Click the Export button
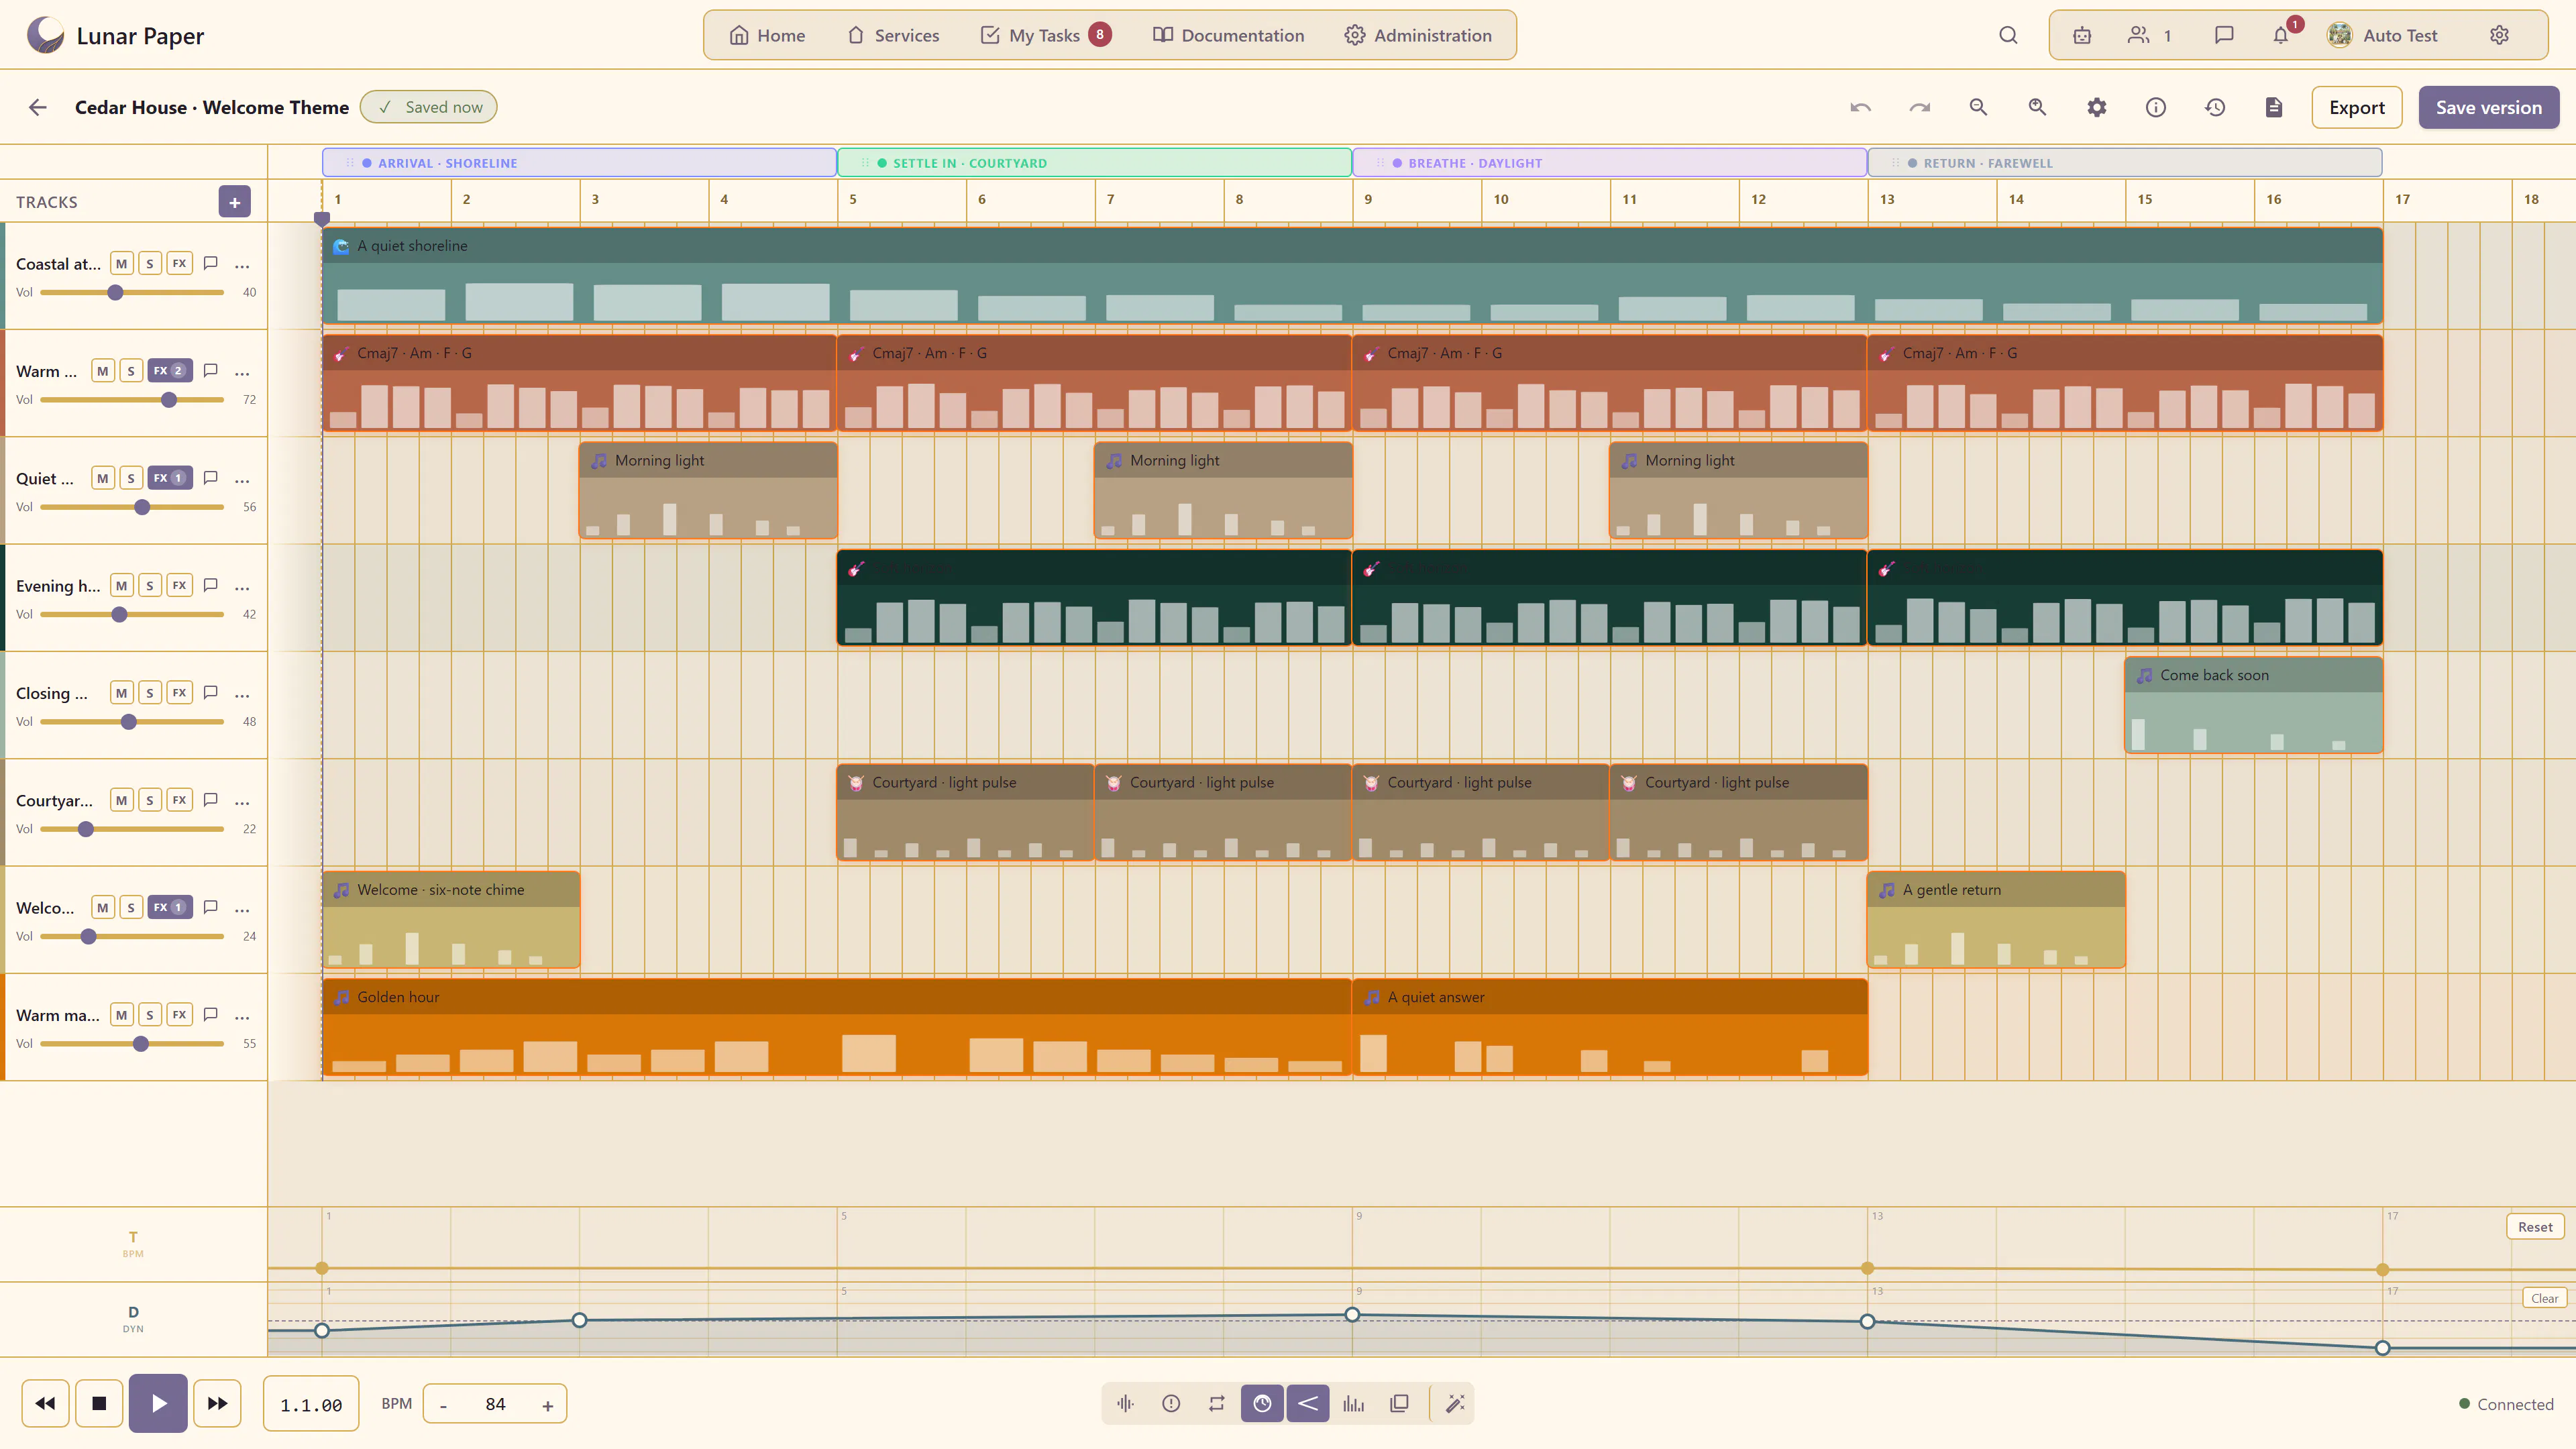 2357,107
